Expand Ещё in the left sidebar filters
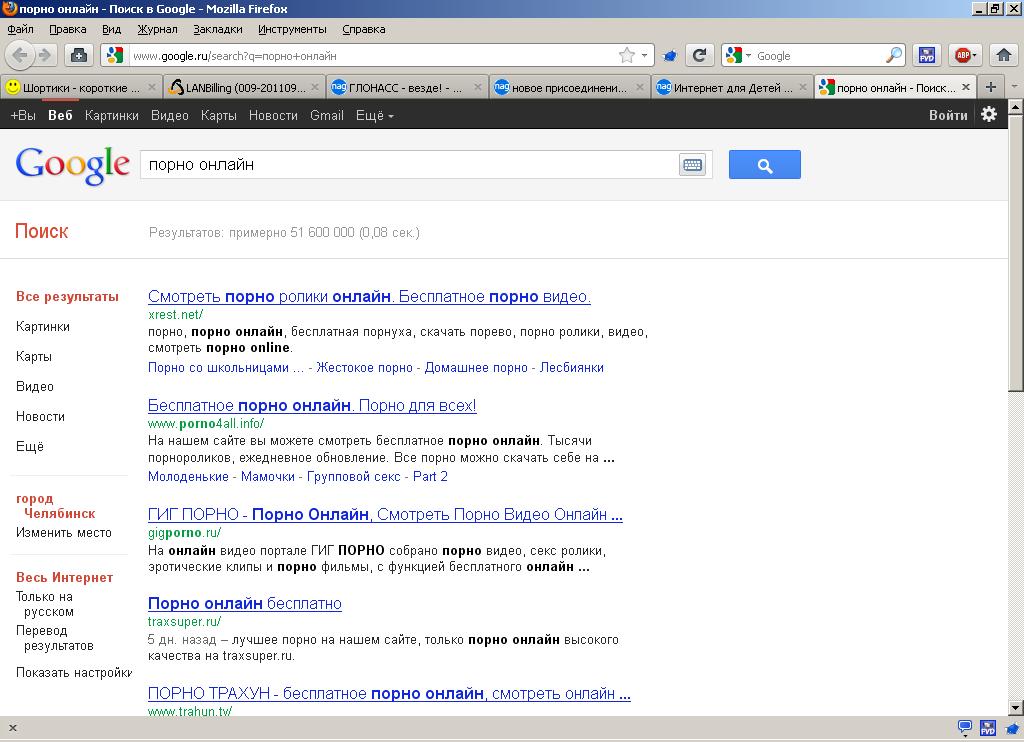Screen dimensions: 1024x742 tap(30, 447)
